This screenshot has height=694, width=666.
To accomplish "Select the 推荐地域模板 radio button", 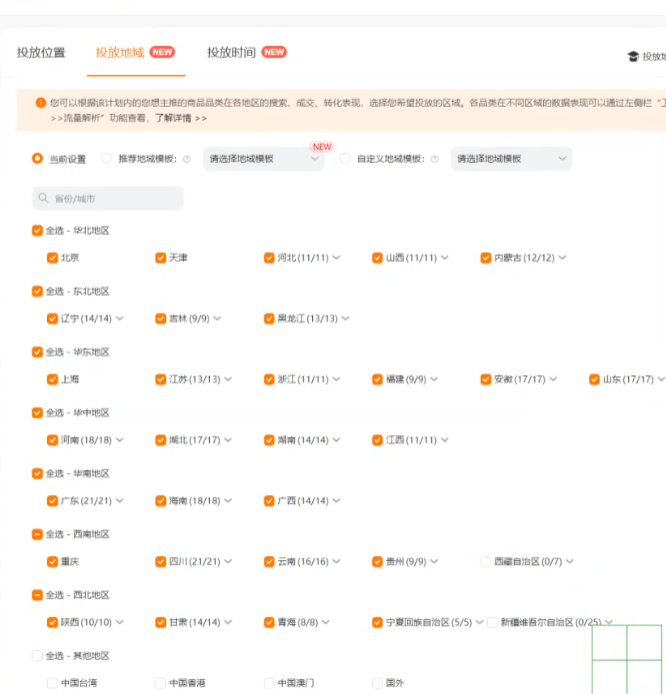I will [107, 159].
